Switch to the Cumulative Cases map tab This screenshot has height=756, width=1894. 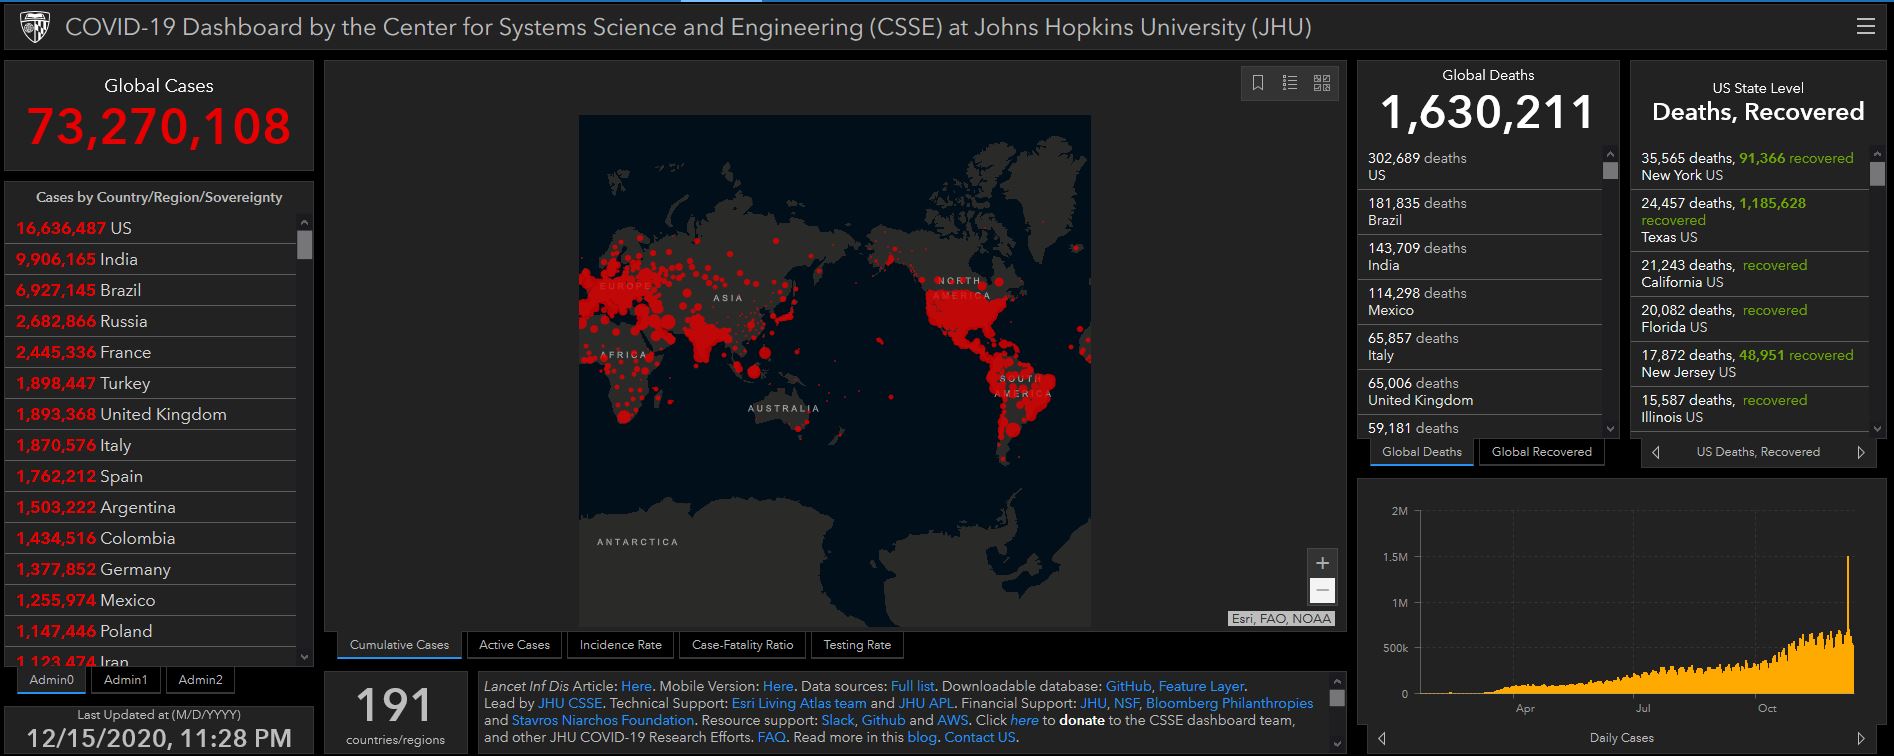(399, 645)
